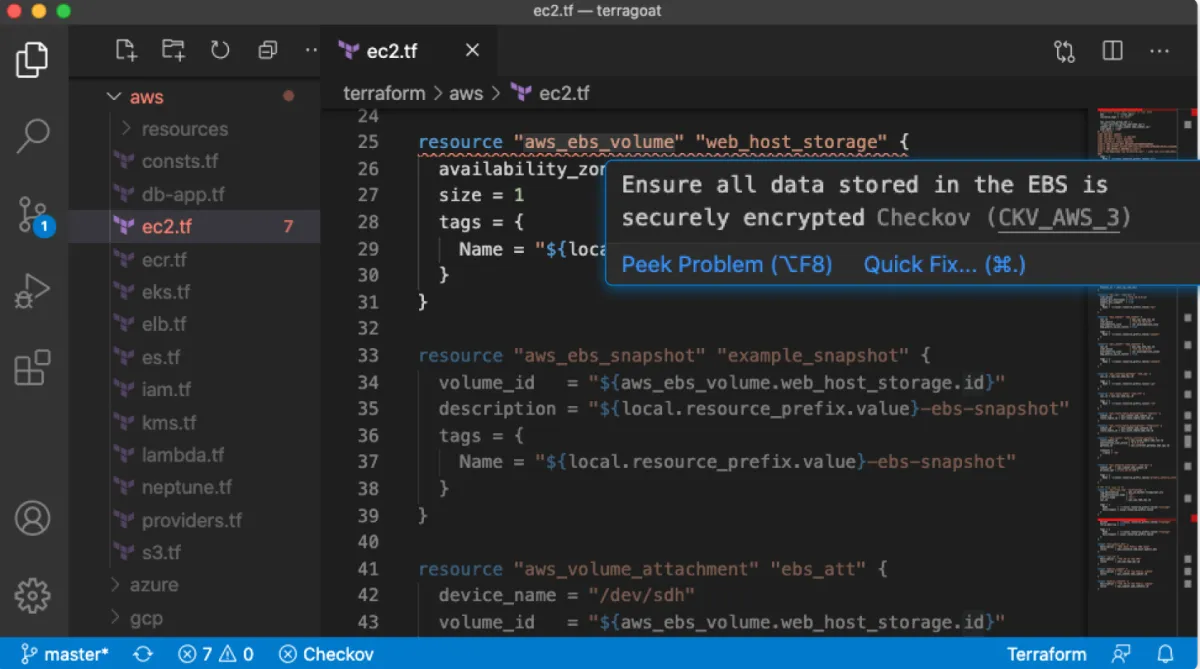The height and width of the screenshot is (669, 1200).
Task: Open Source Control view with badge
Action: (32, 214)
